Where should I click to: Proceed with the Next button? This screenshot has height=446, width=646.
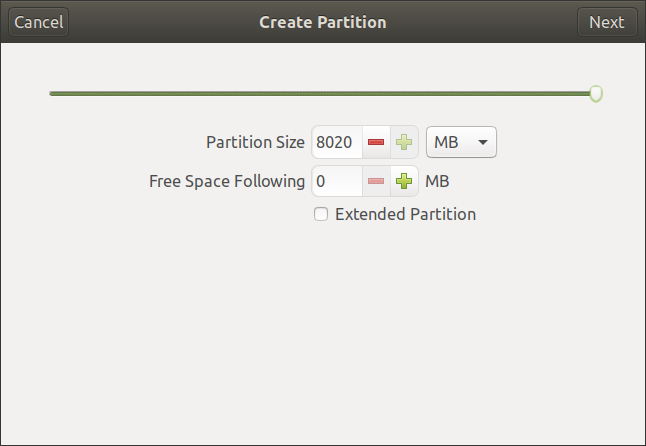pos(606,22)
